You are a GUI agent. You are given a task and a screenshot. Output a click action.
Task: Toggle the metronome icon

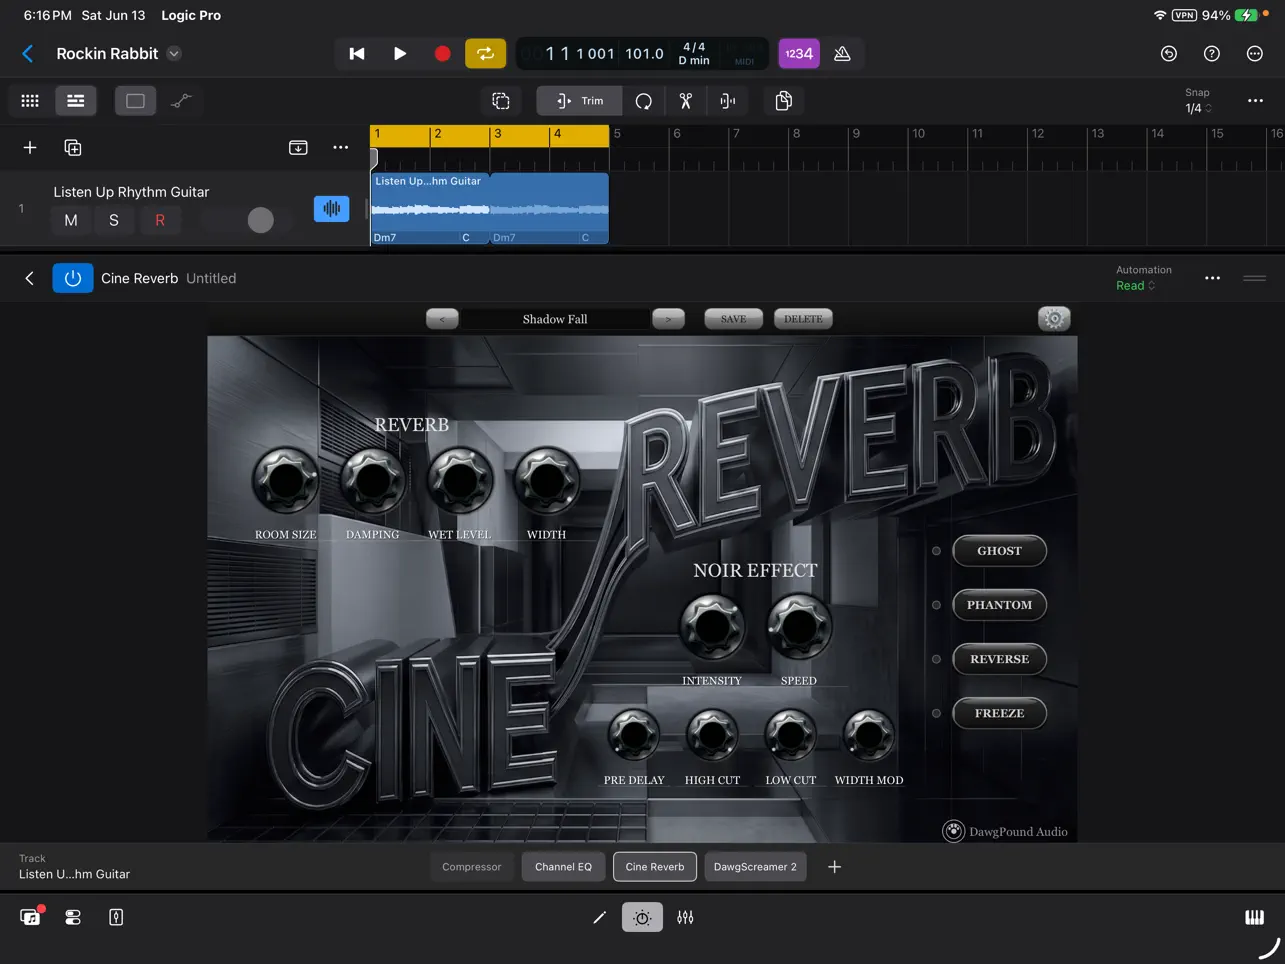pyautogui.click(x=842, y=54)
